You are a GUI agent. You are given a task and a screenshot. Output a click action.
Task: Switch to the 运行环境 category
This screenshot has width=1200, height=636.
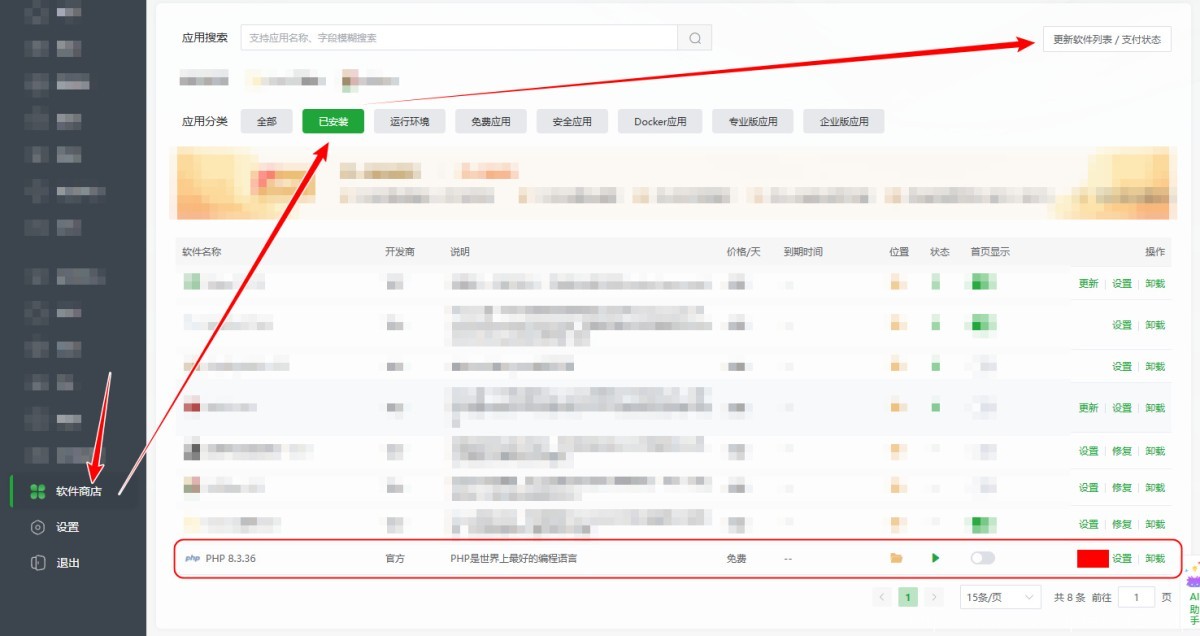pos(410,121)
